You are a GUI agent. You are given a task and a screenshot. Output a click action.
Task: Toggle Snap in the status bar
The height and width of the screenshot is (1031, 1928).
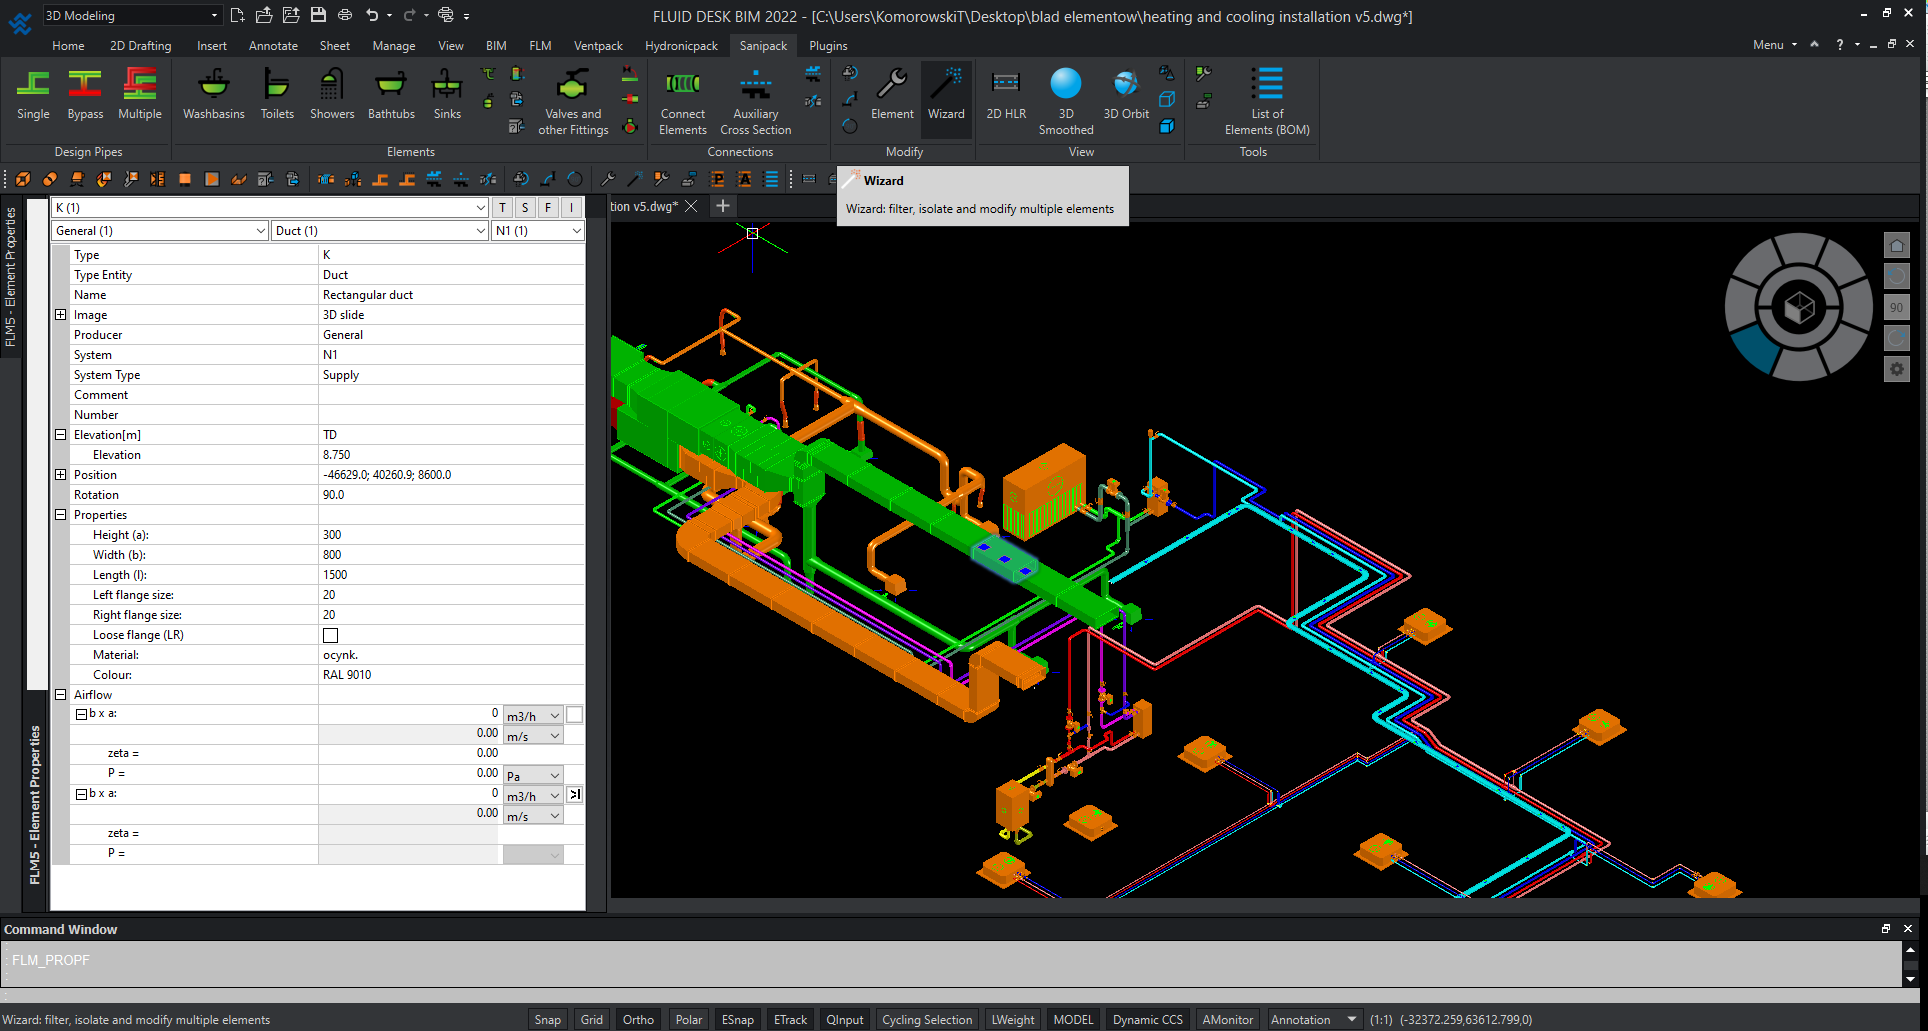(x=547, y=1020)
